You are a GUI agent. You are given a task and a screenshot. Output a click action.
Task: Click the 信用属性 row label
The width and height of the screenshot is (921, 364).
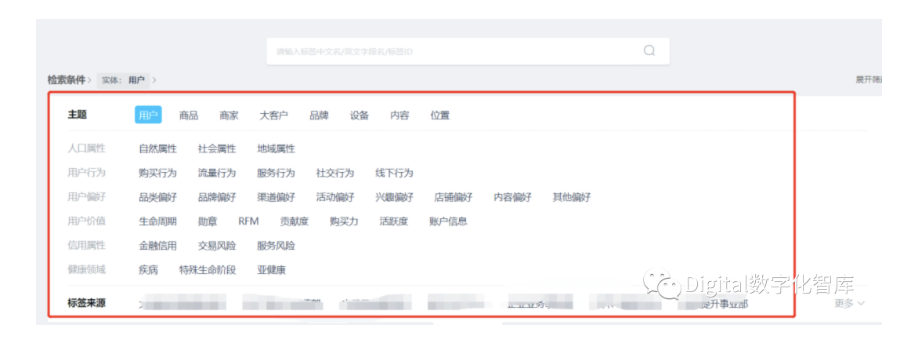(86, 245)
